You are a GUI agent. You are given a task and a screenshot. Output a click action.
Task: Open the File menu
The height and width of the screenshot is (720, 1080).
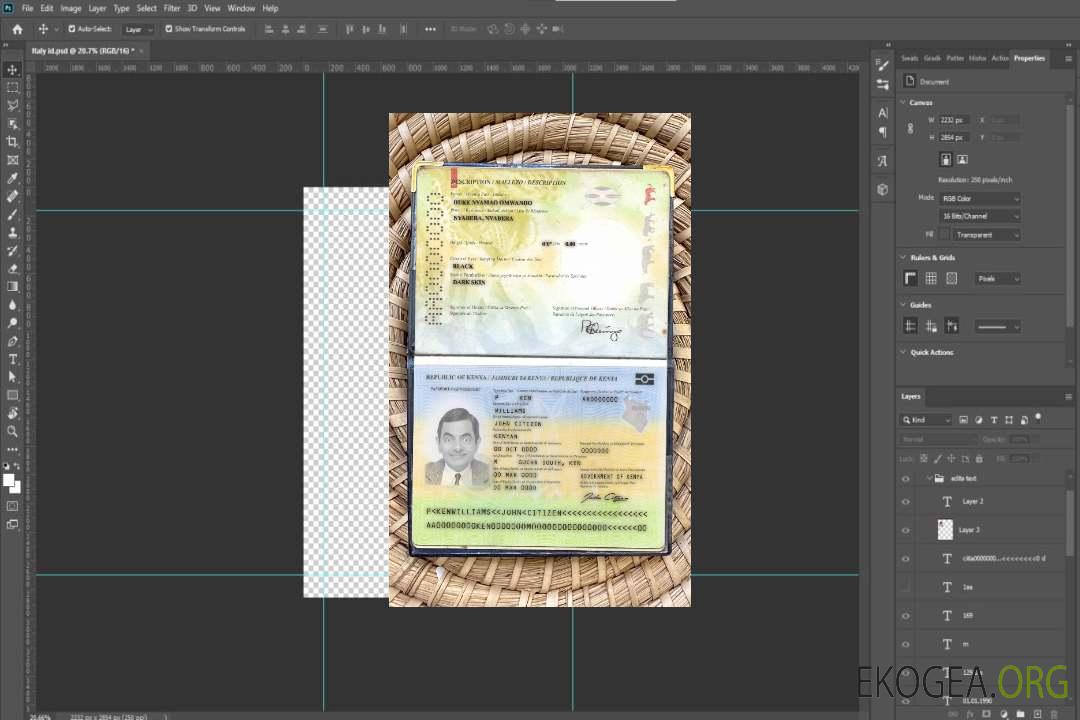28,8
